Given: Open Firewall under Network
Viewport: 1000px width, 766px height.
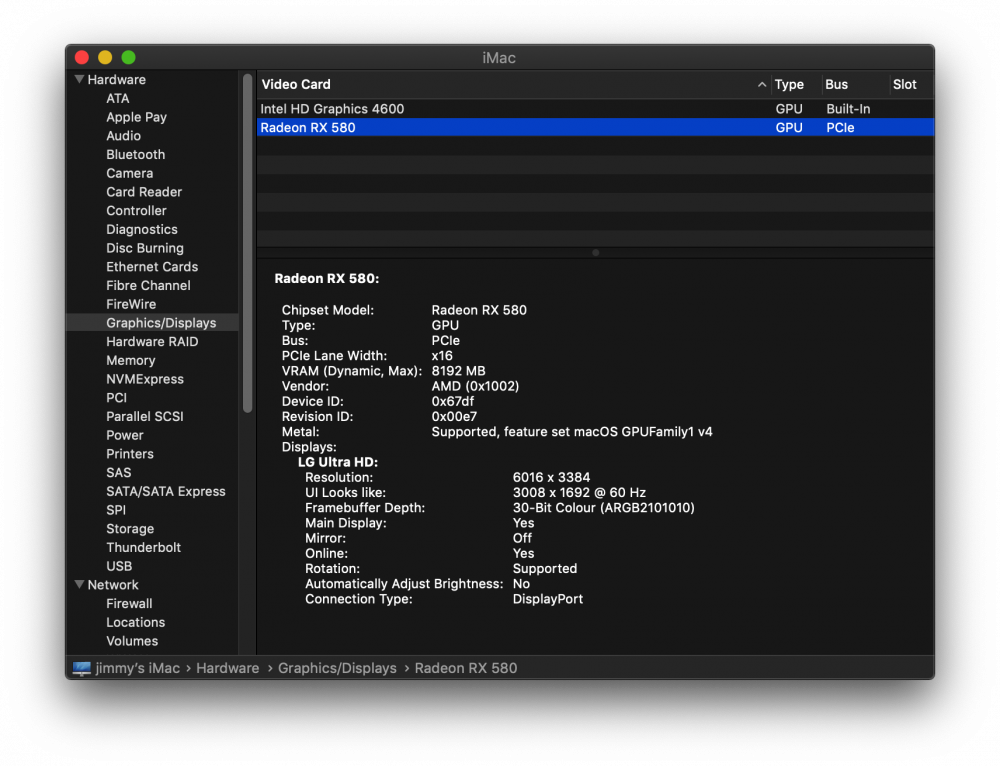Looking at the screenshot, I should click(129, 603).
